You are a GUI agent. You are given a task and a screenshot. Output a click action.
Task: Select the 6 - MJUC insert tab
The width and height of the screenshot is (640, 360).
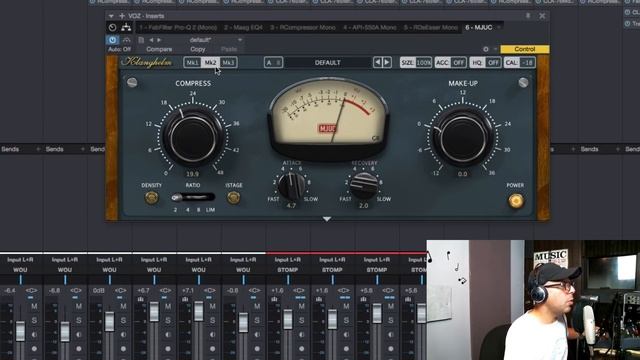pyautogui.click(x=479, y=27)
